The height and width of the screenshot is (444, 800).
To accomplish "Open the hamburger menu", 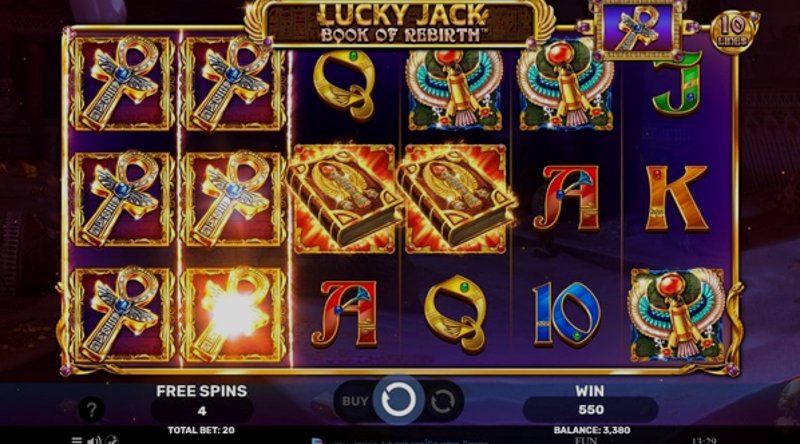I will tap(77, 440).
